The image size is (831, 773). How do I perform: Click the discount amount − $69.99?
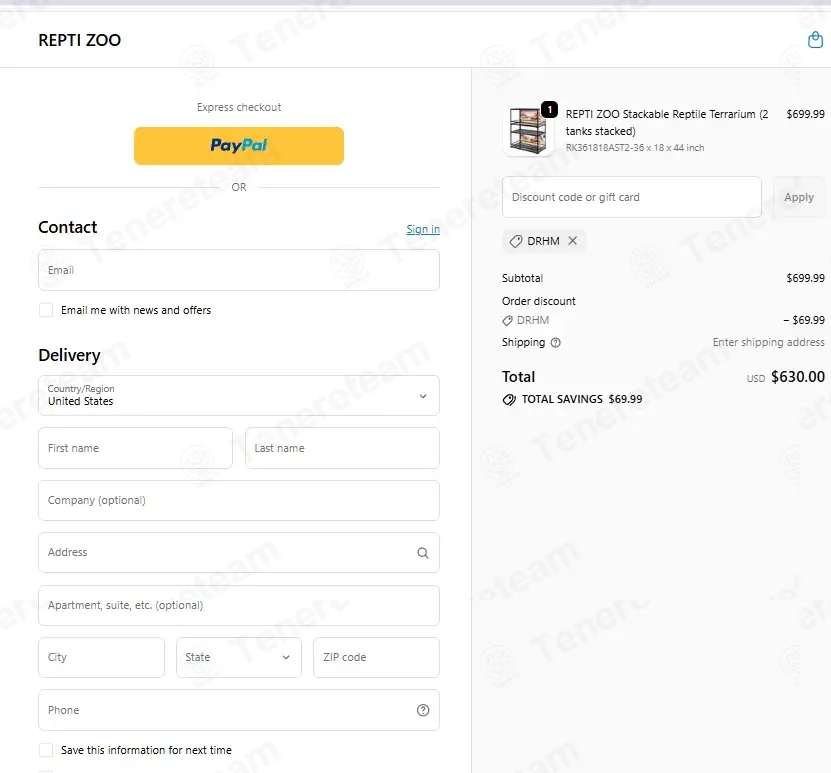tap(804, 320)
